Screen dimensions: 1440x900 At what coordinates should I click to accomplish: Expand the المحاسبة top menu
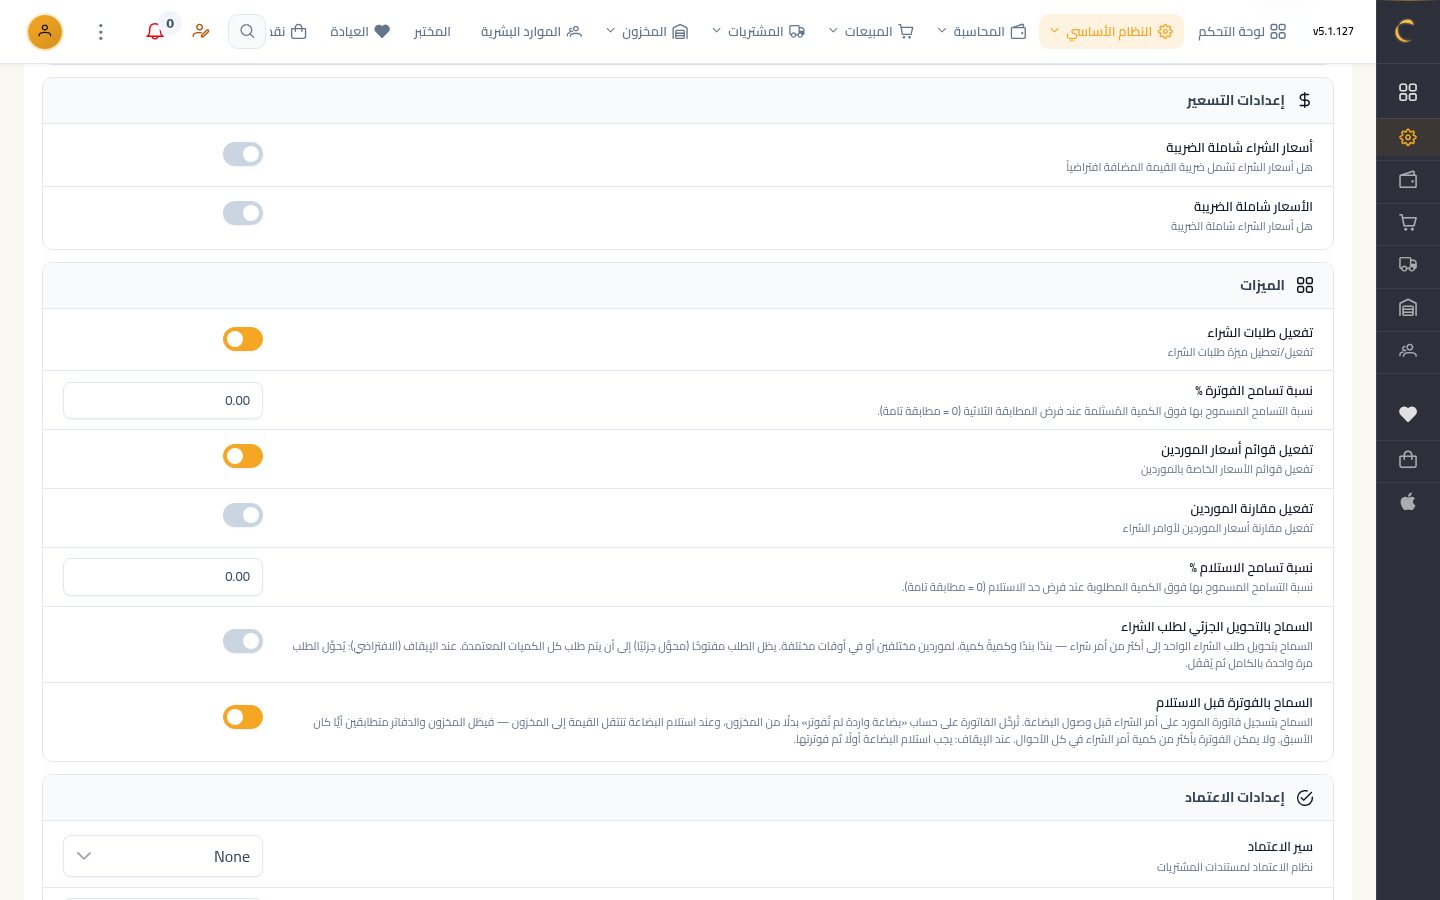982,32
